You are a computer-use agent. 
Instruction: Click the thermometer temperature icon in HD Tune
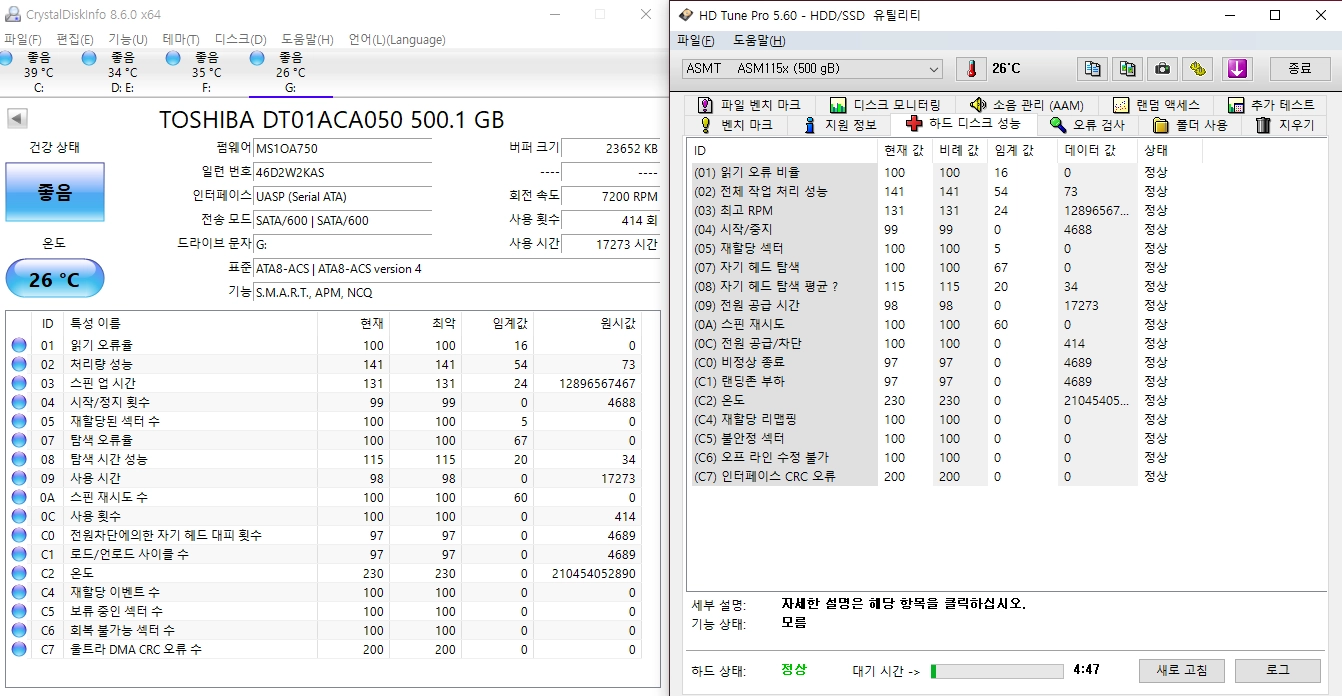[x=970, y=69]
